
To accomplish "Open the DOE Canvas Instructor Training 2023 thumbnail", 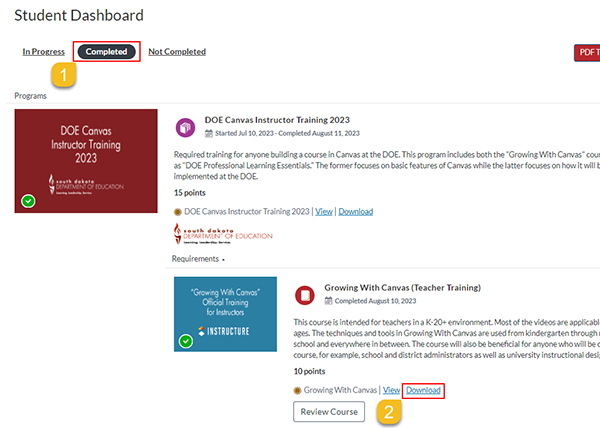I will (x=86, y=161).
